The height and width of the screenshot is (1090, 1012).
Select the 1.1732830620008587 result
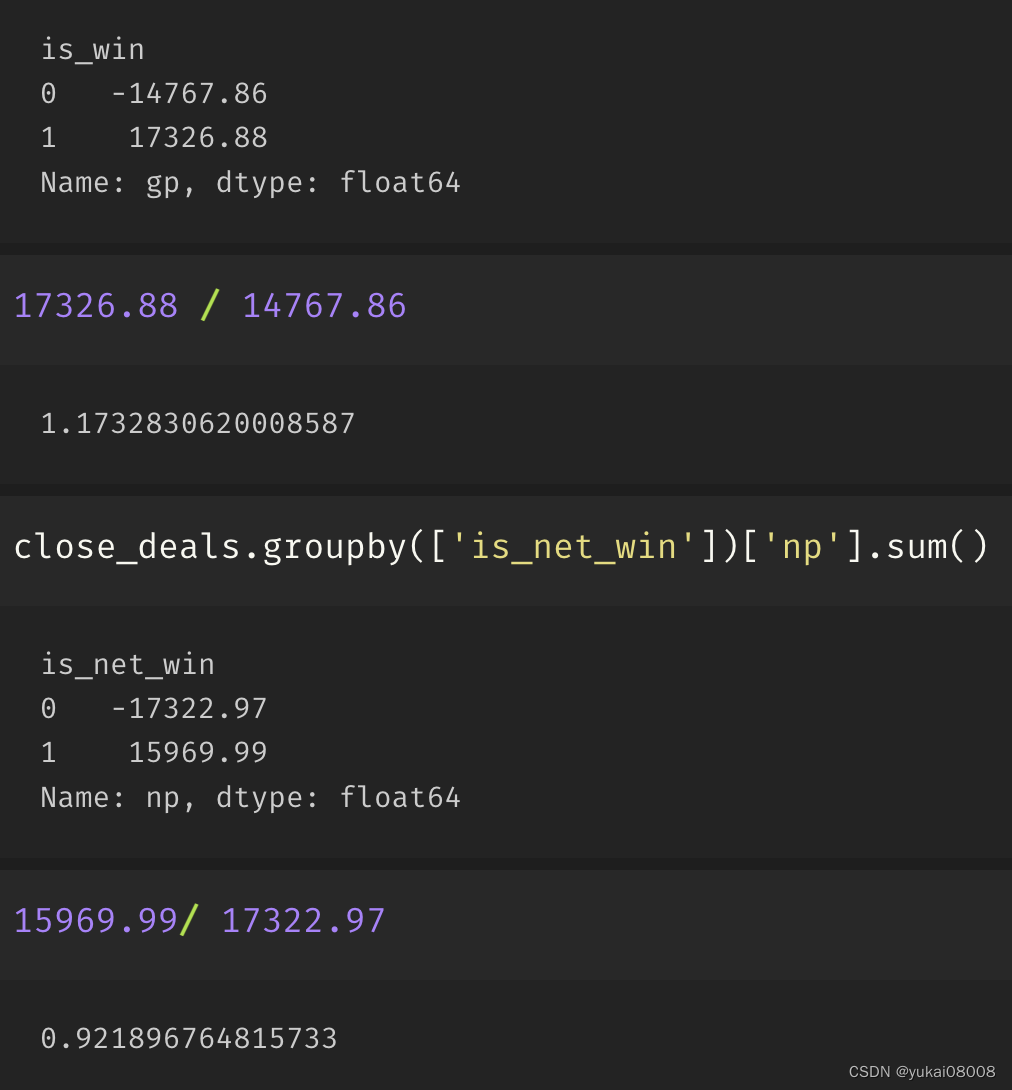[198, 424]
